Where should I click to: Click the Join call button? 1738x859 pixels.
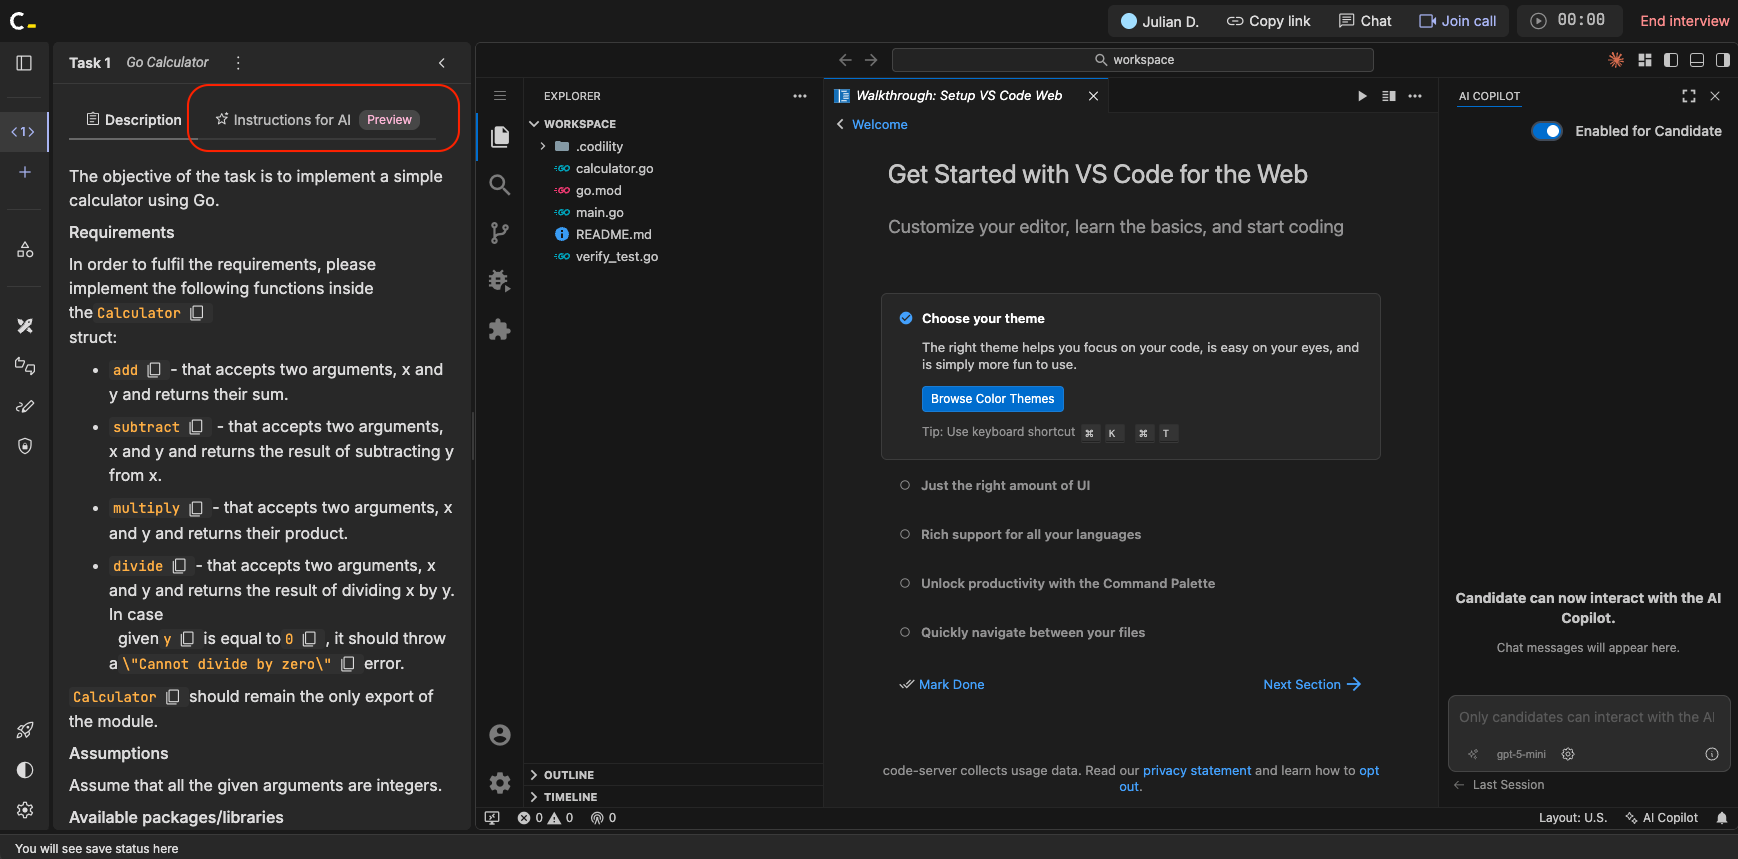pyautogui.click(x=1458, y=21)
